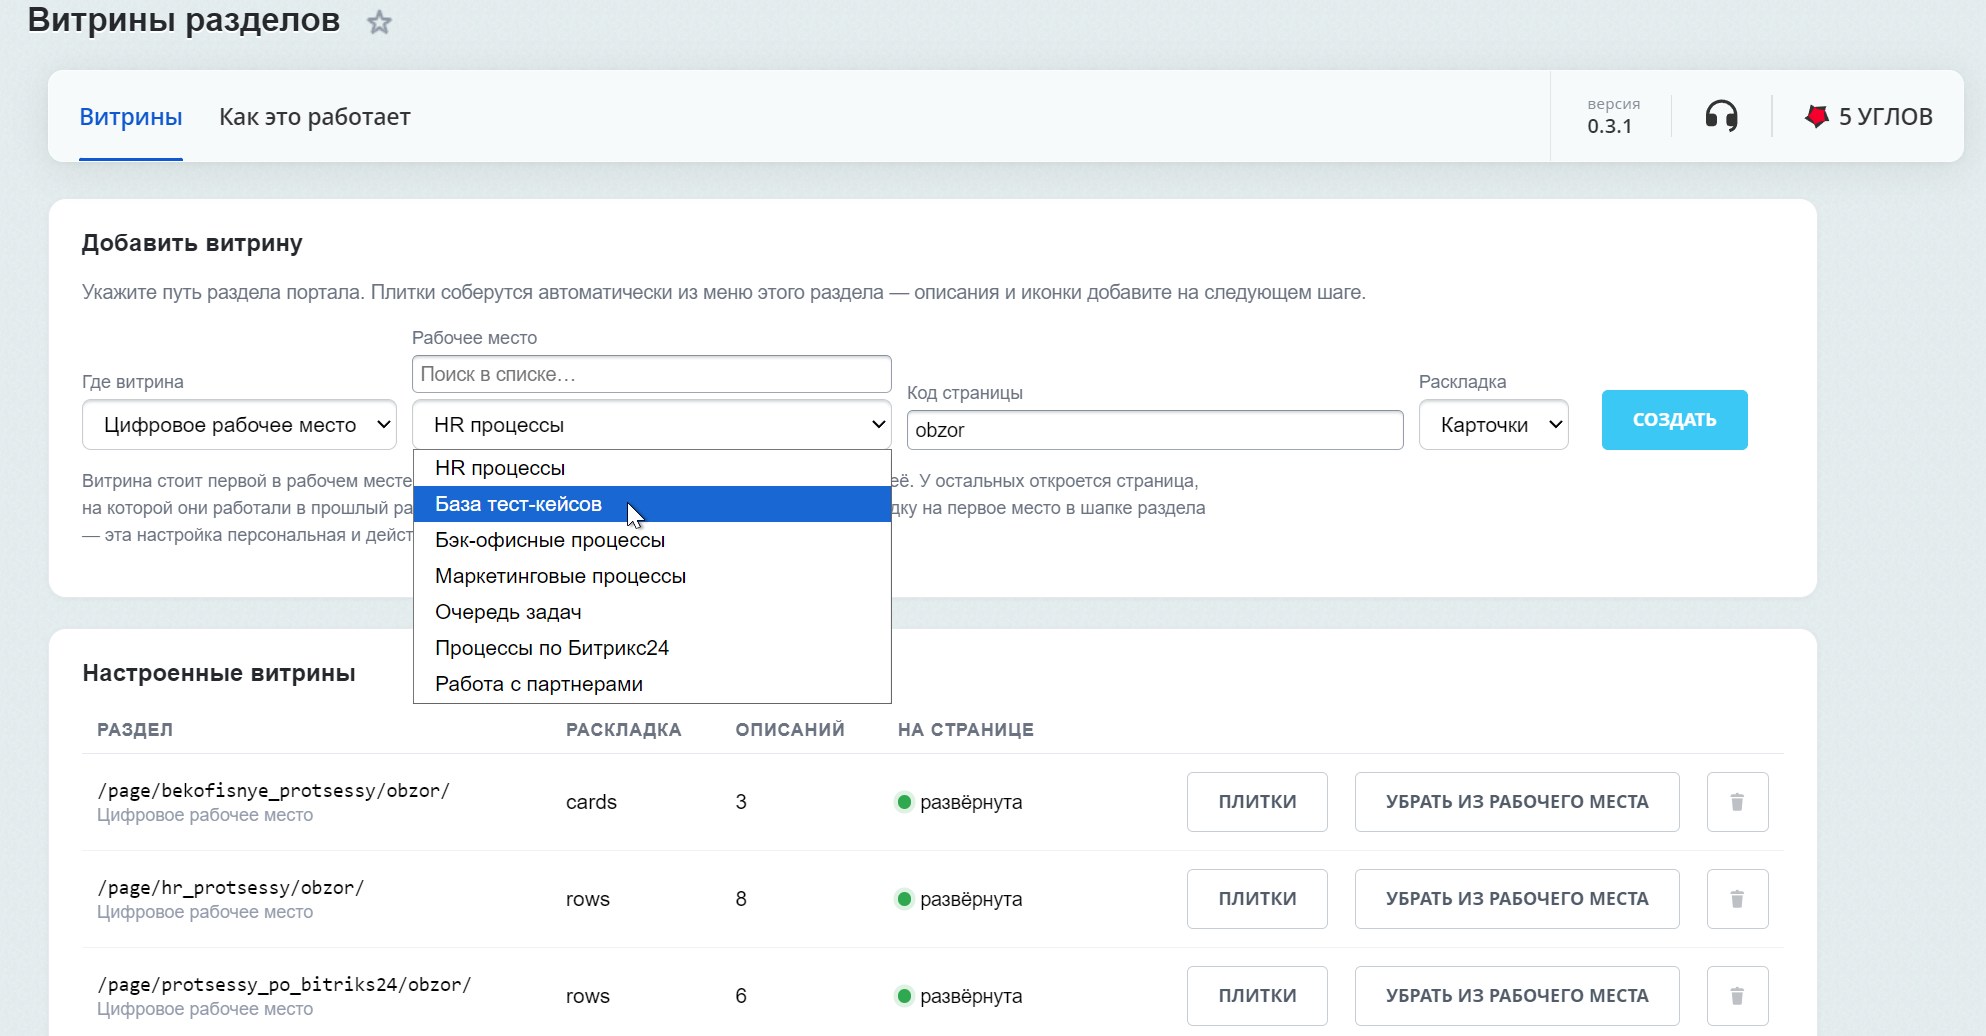Remove hr_protsessy showcase from workplace
The width and height of the screenshot is (1986, 1036).
click(x=1517, y=899)
